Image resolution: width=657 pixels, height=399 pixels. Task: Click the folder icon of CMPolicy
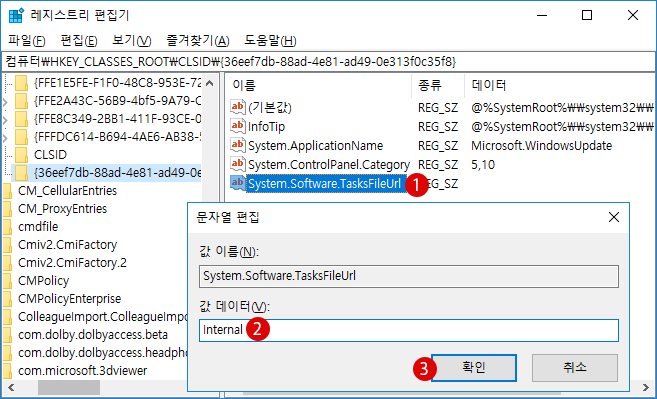point(8,281)
